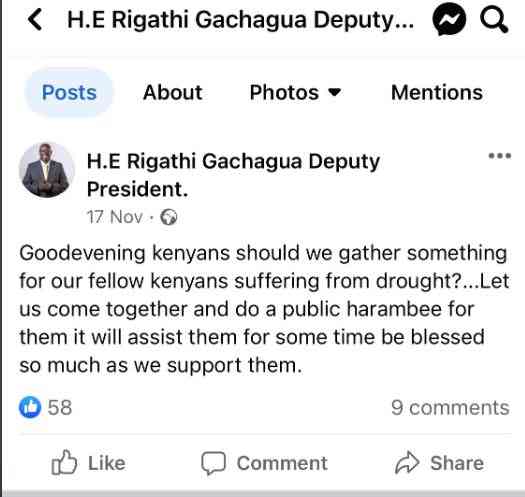This screenshot has width=525, height=497.
Task: View the 9 comments link
Action: pos(450,408)
